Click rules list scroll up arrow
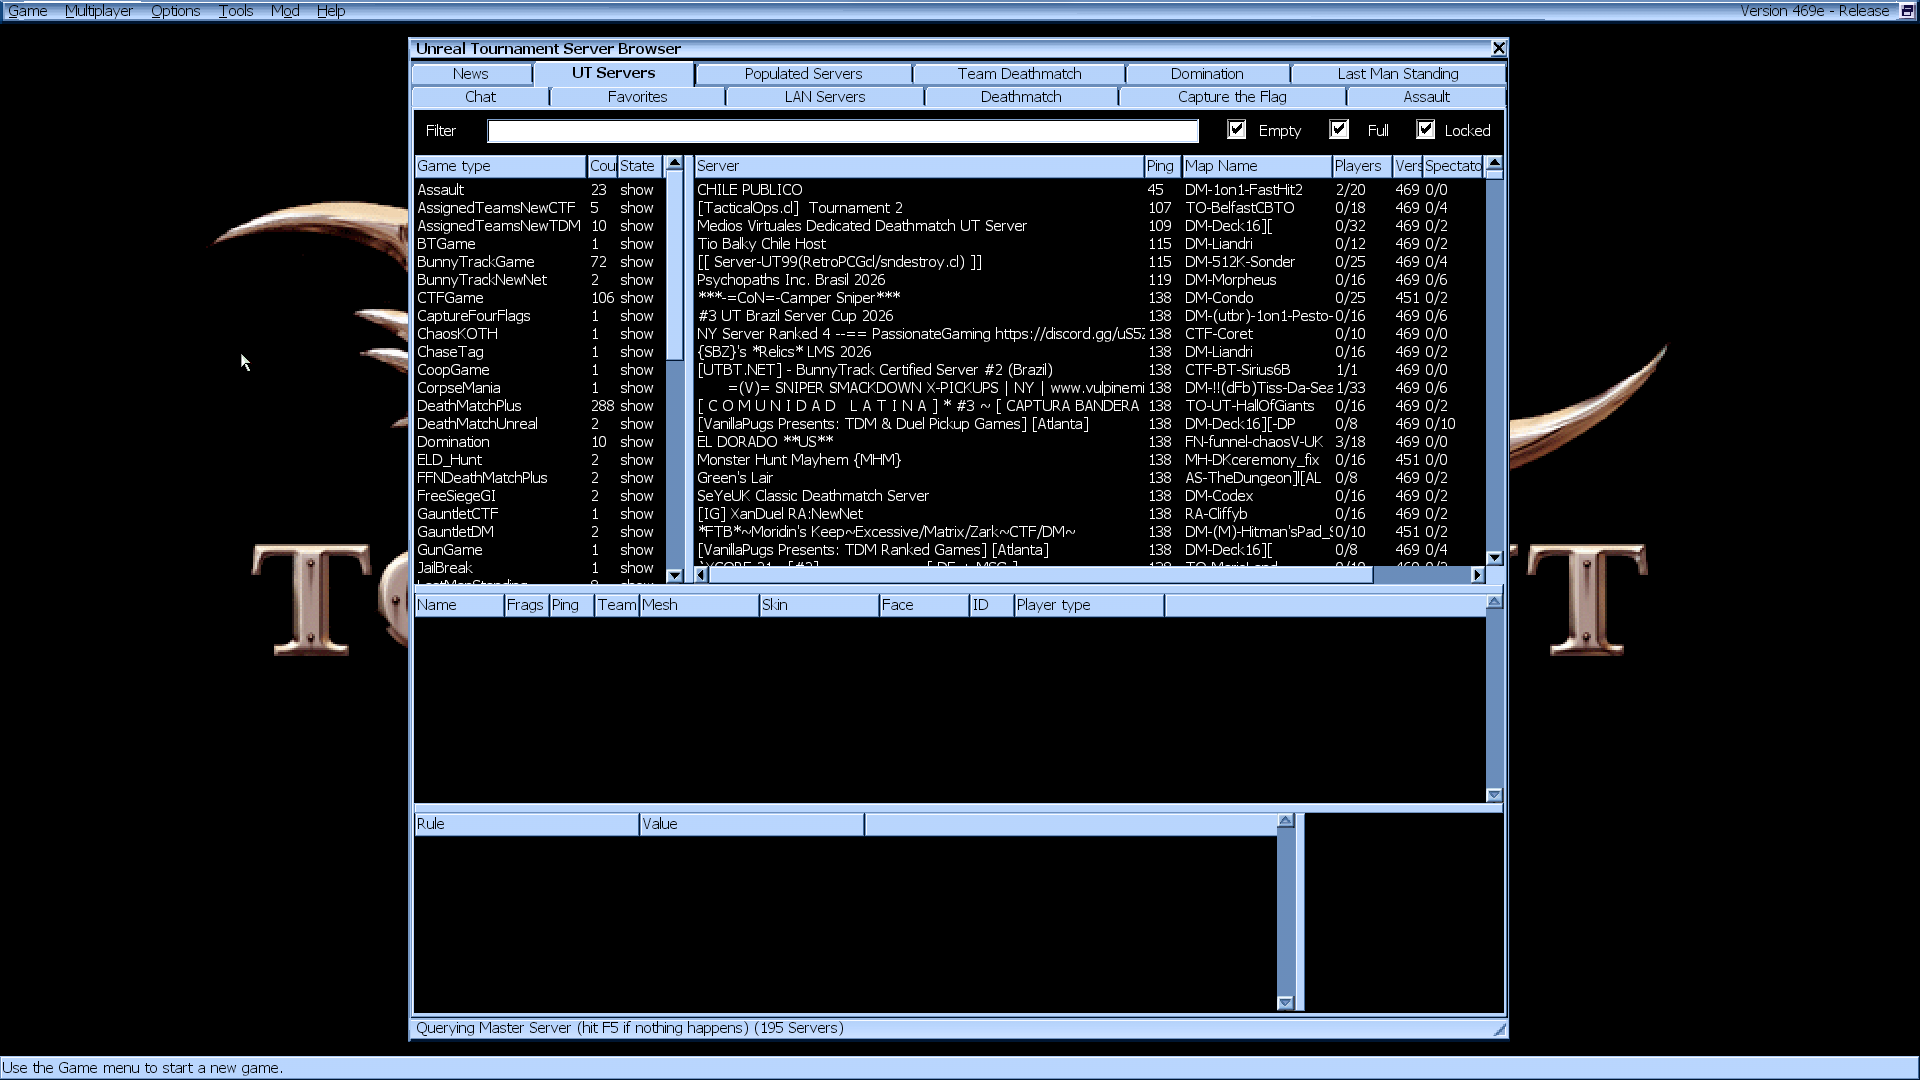Viewport: 1920px width, 1080px height. point(1286,821)
